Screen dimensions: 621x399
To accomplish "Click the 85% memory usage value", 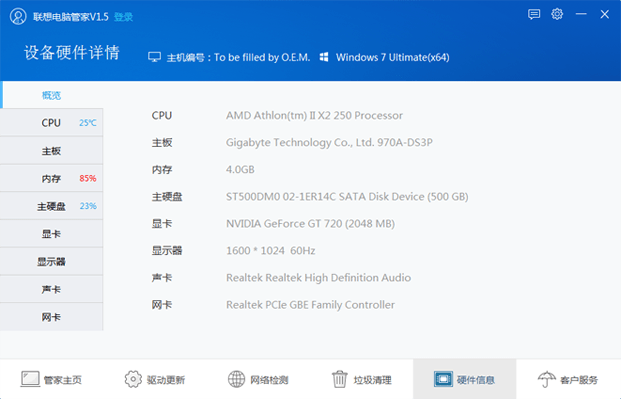I will click(x=88, y=178).
